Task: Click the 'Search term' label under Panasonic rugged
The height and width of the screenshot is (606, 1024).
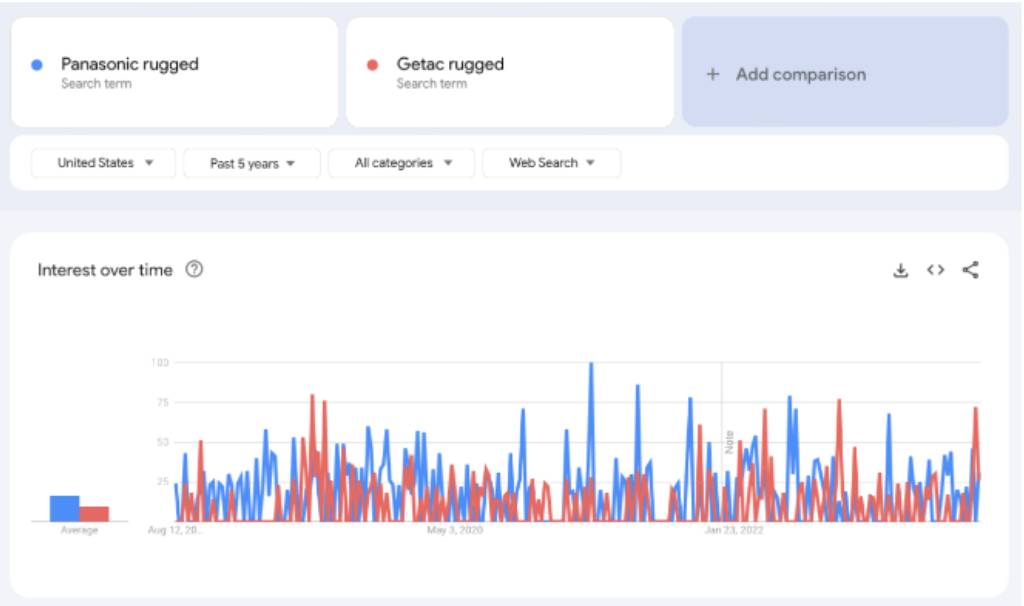Action: pyautogui.click(x=96, y=84)
